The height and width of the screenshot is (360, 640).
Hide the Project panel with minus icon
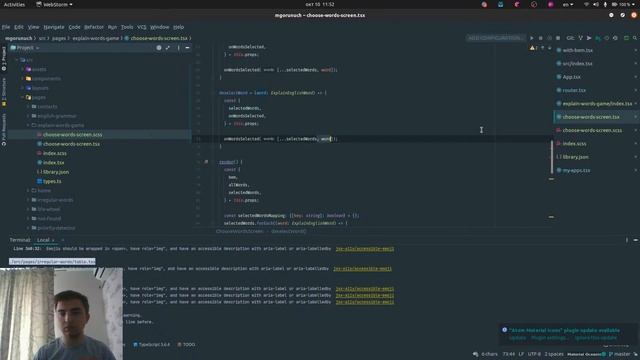(187, 48)
